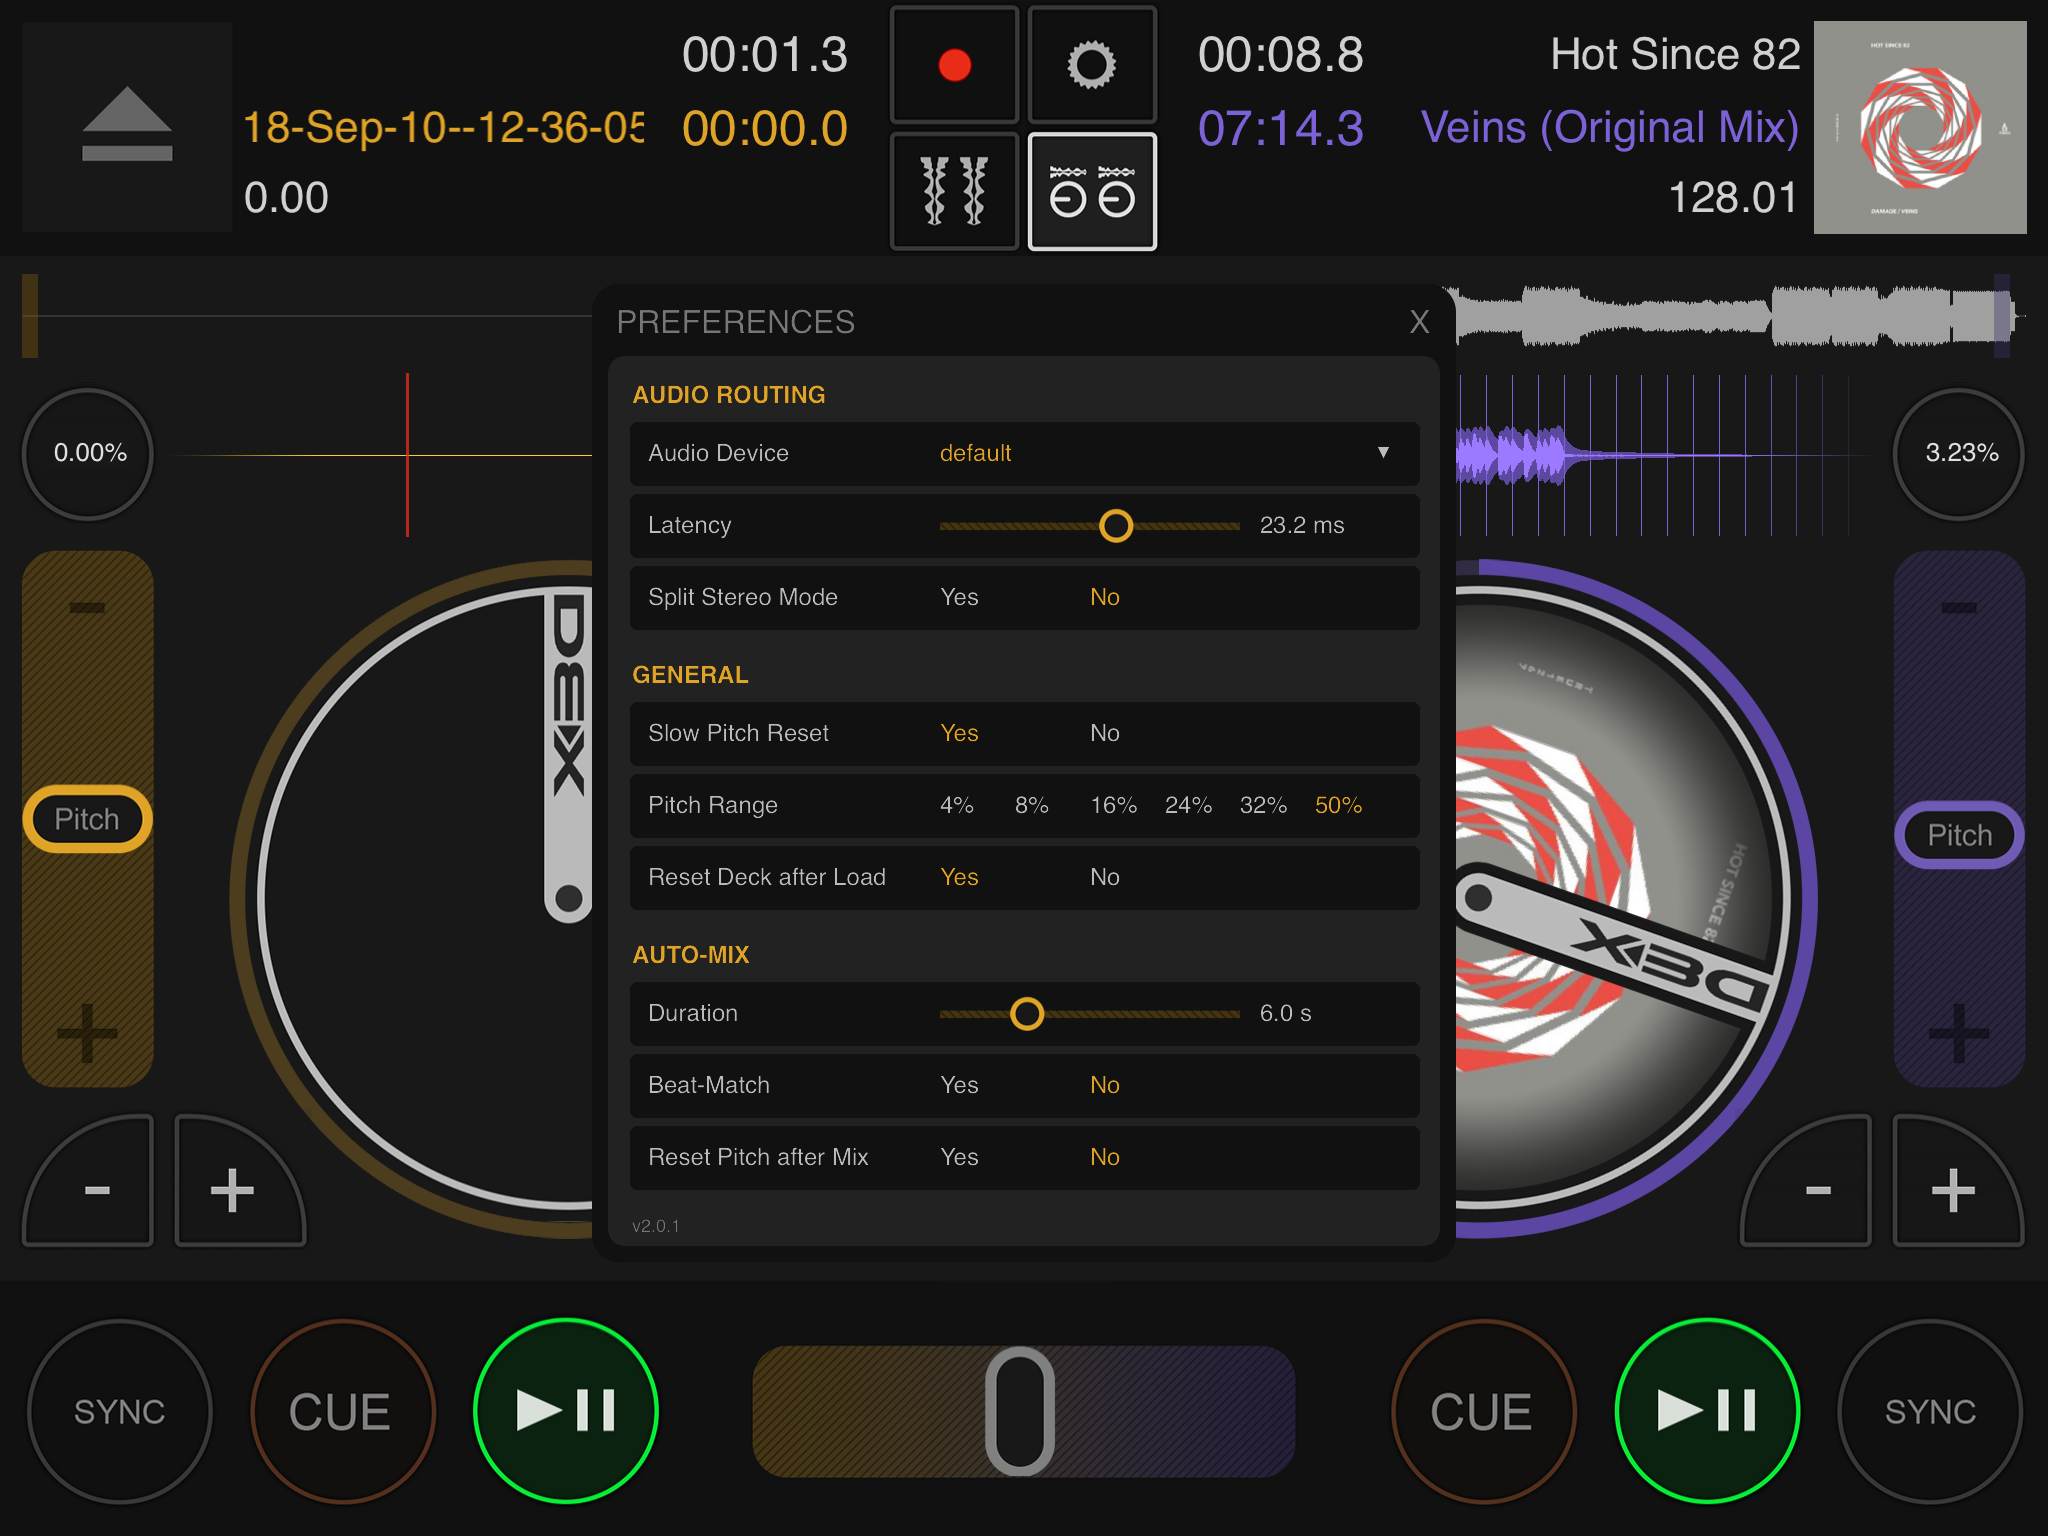Switch to the waveform view icon
This screenshot has width=2048, height=1536.
point(954,191)
